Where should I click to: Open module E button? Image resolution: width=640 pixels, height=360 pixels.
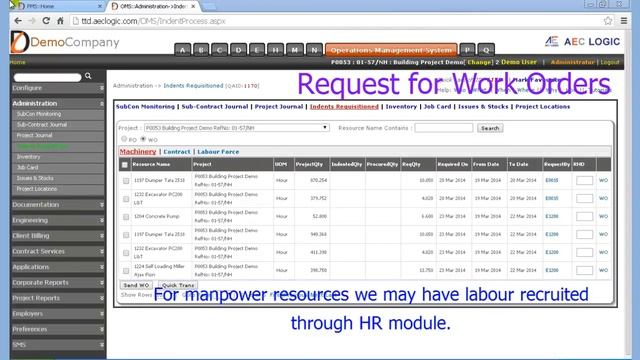(x=257, y=50)
